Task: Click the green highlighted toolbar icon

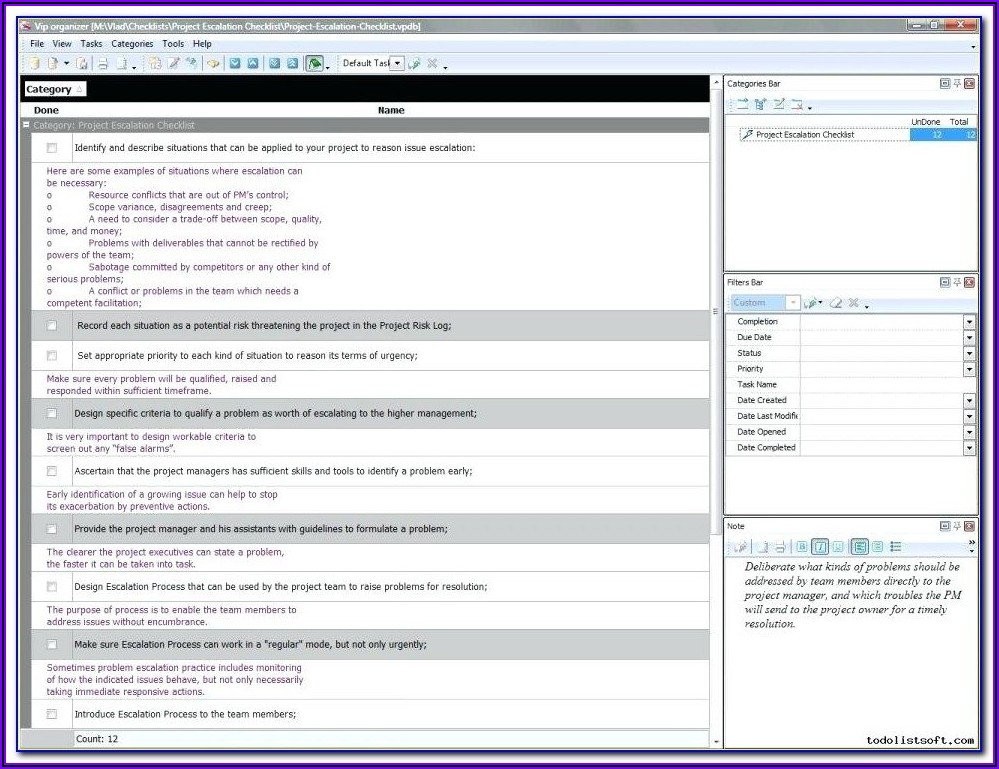Action: pyautogui.click(x=314, y=64)
